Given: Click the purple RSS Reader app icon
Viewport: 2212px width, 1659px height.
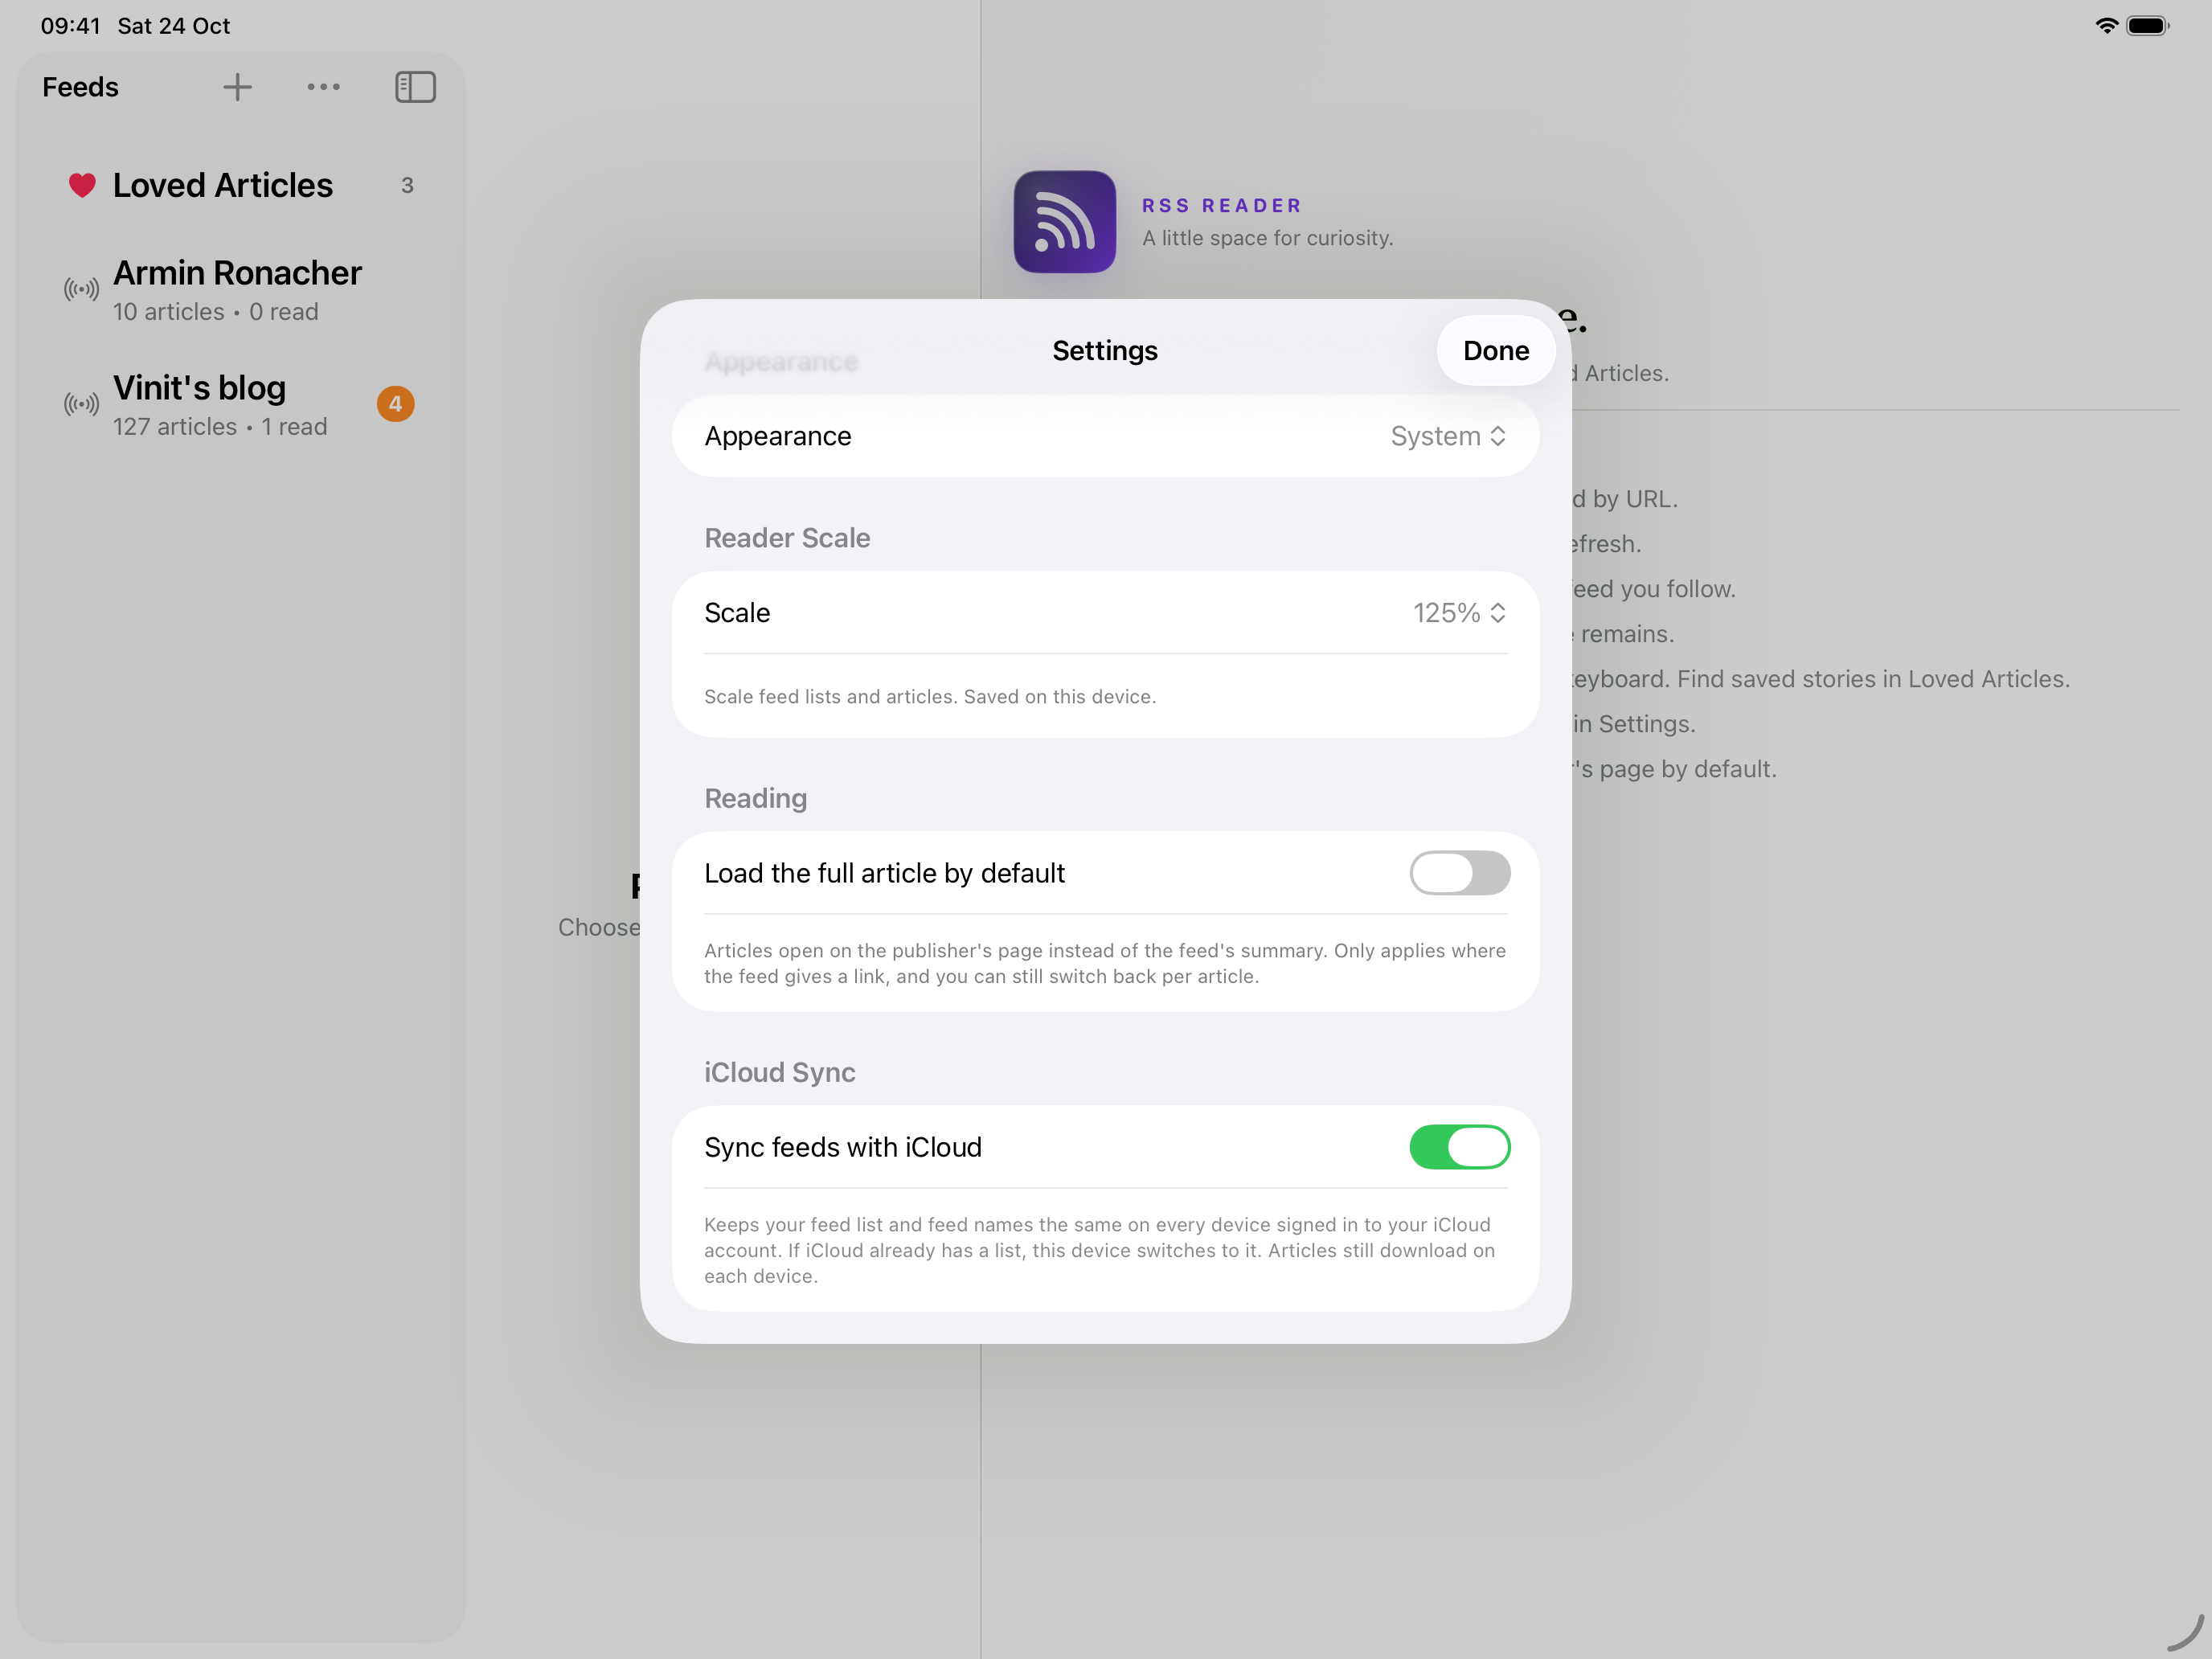Looking at the screenshot, I should pos(1064,221).
